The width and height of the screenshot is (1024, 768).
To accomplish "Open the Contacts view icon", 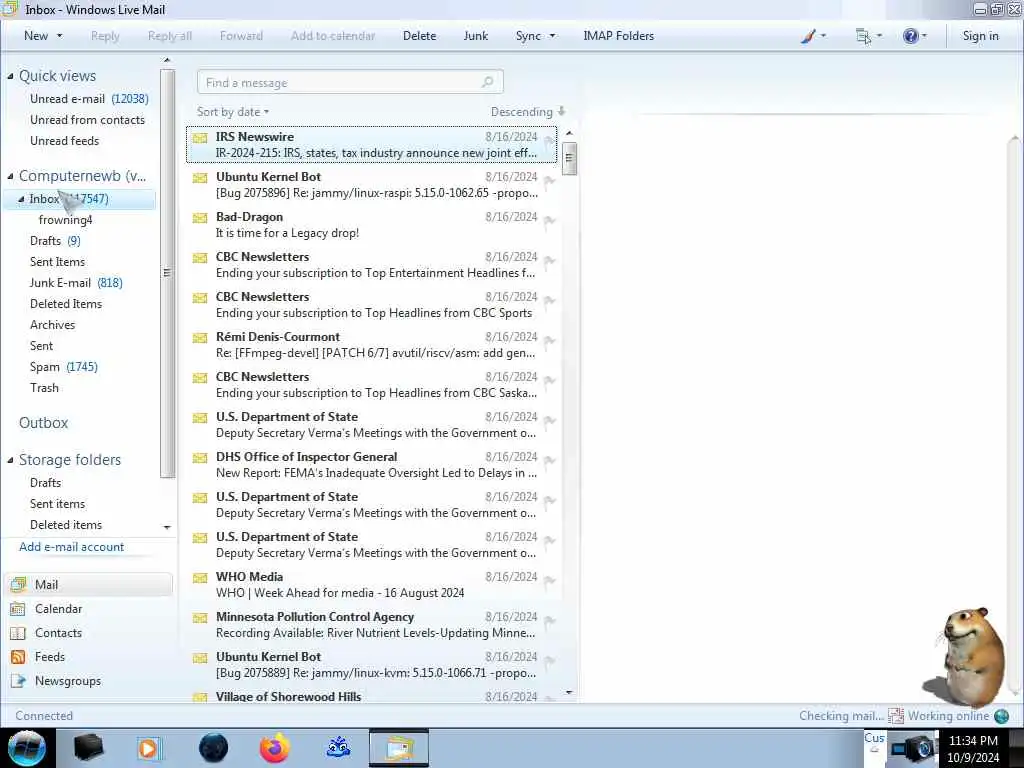I will [x=18, y=633].
